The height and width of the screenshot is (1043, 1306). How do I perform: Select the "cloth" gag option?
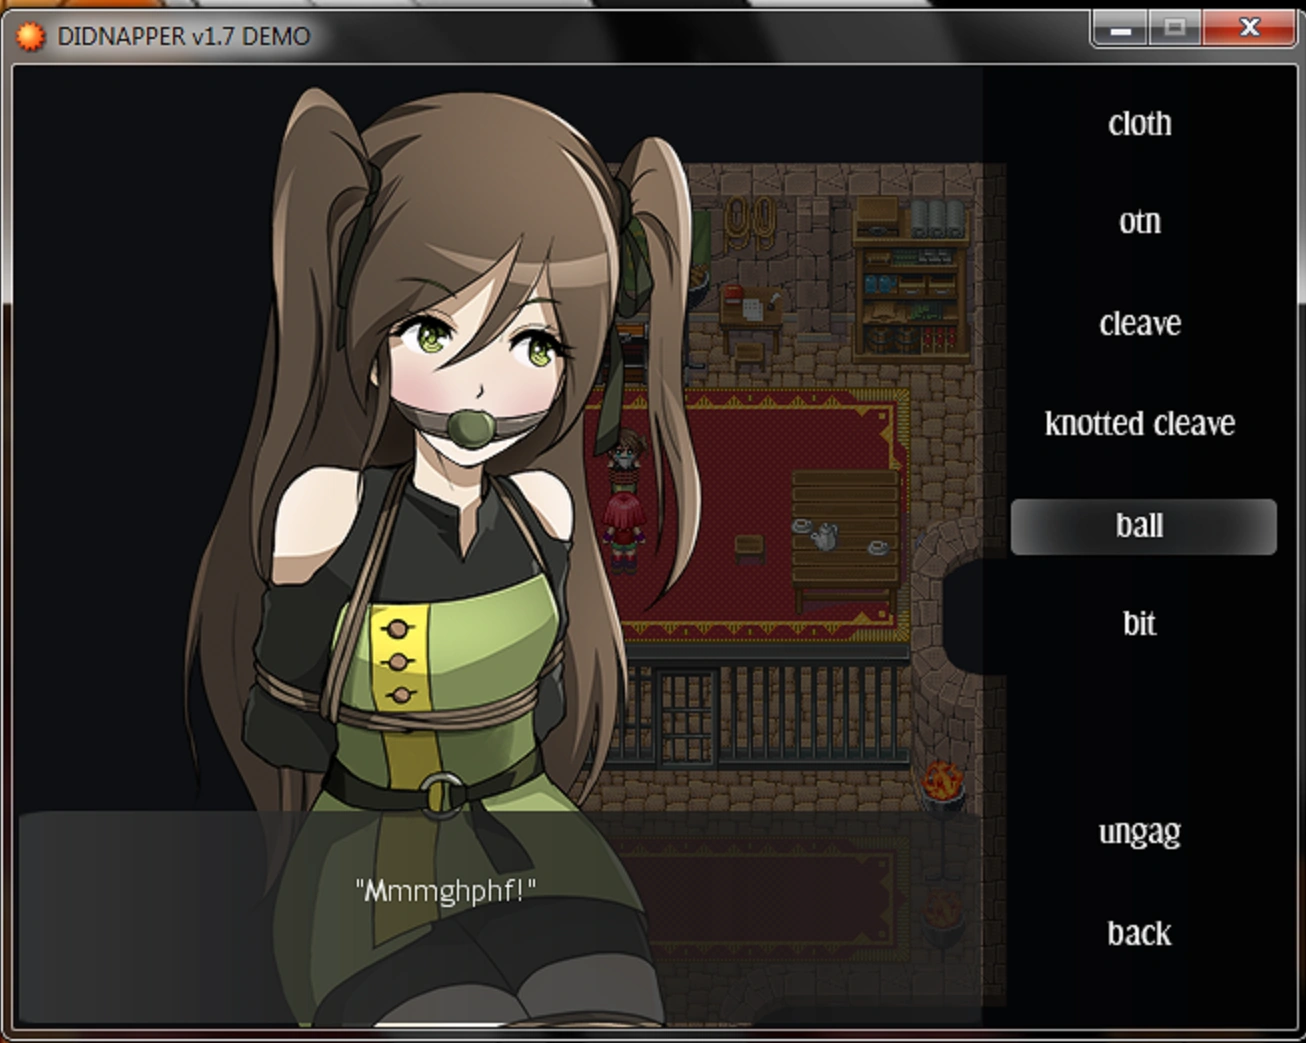click(x=1139, y=123)
